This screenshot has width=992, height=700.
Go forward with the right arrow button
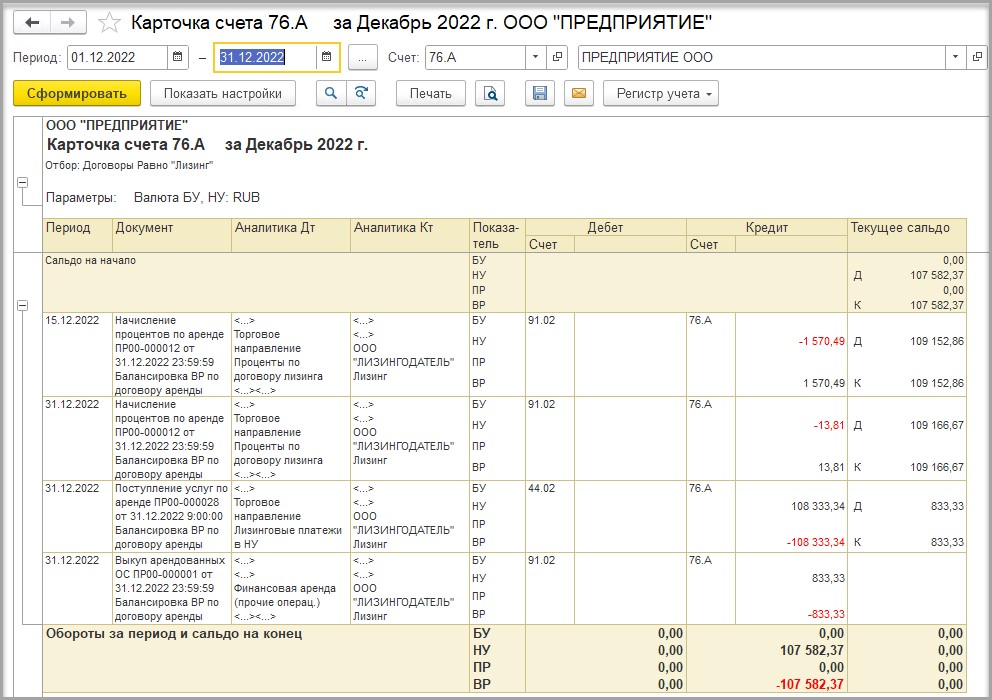click(x=68, y=23)
